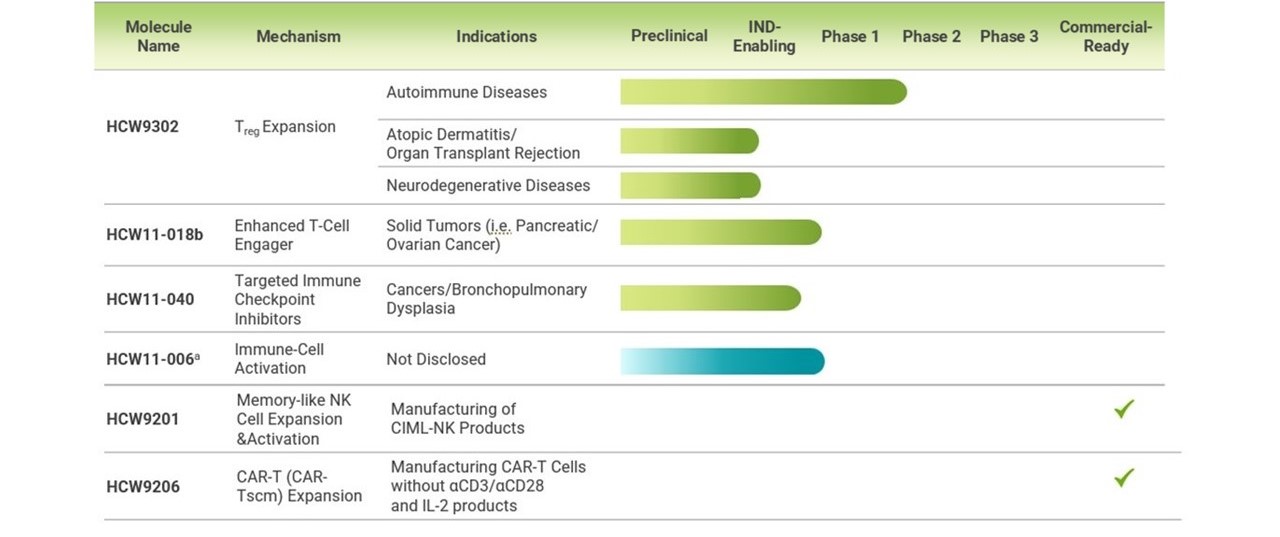
Task: Select the Cancers/Bronchopulmonary Dysplasia progress bar
Action: pyautogui.click(x=711, y=298)
